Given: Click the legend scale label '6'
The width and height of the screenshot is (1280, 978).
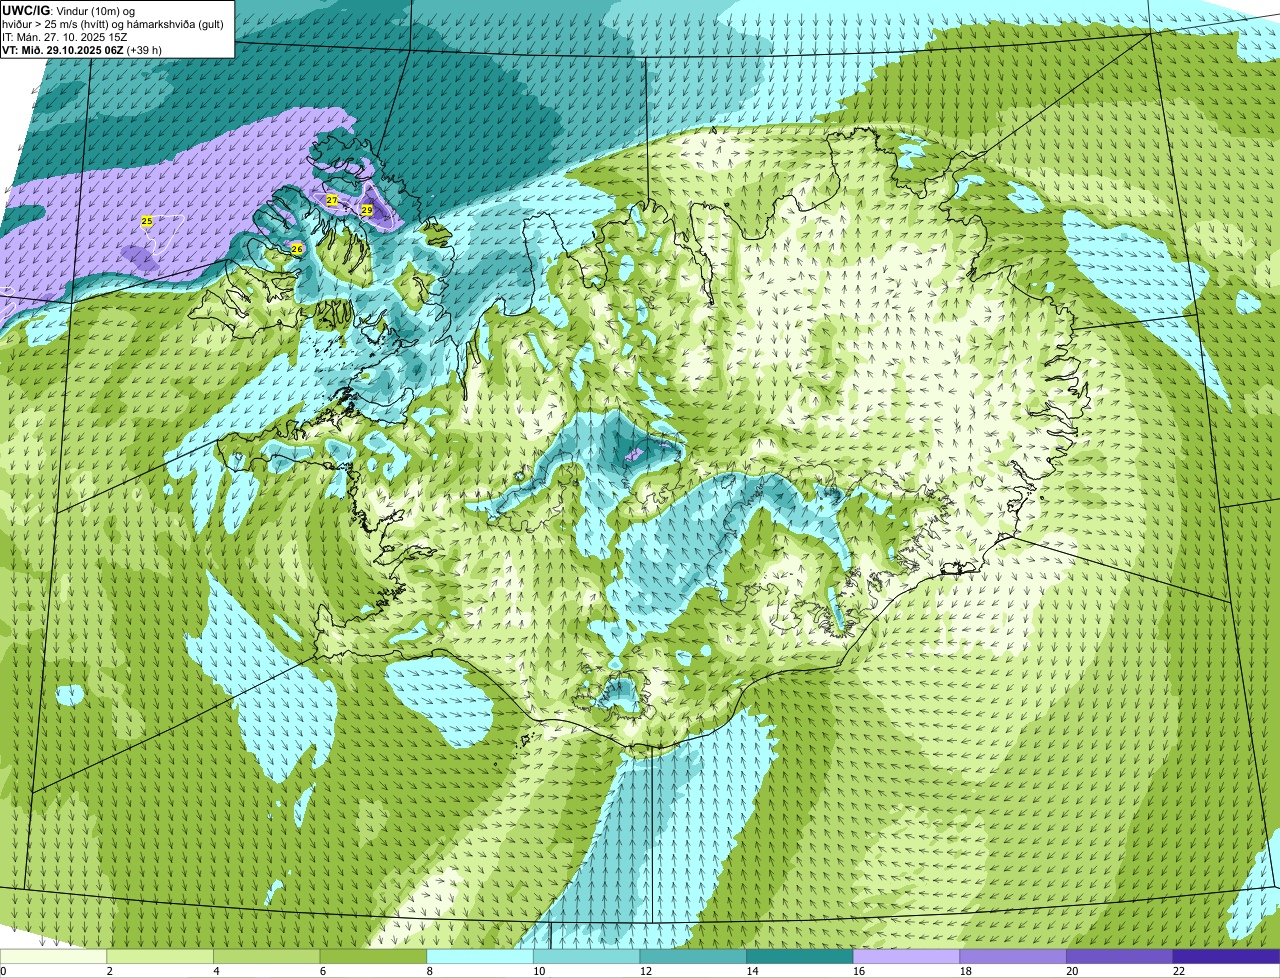Looking at the screenshot, I should pyautogui.click(x=323, y=971).
